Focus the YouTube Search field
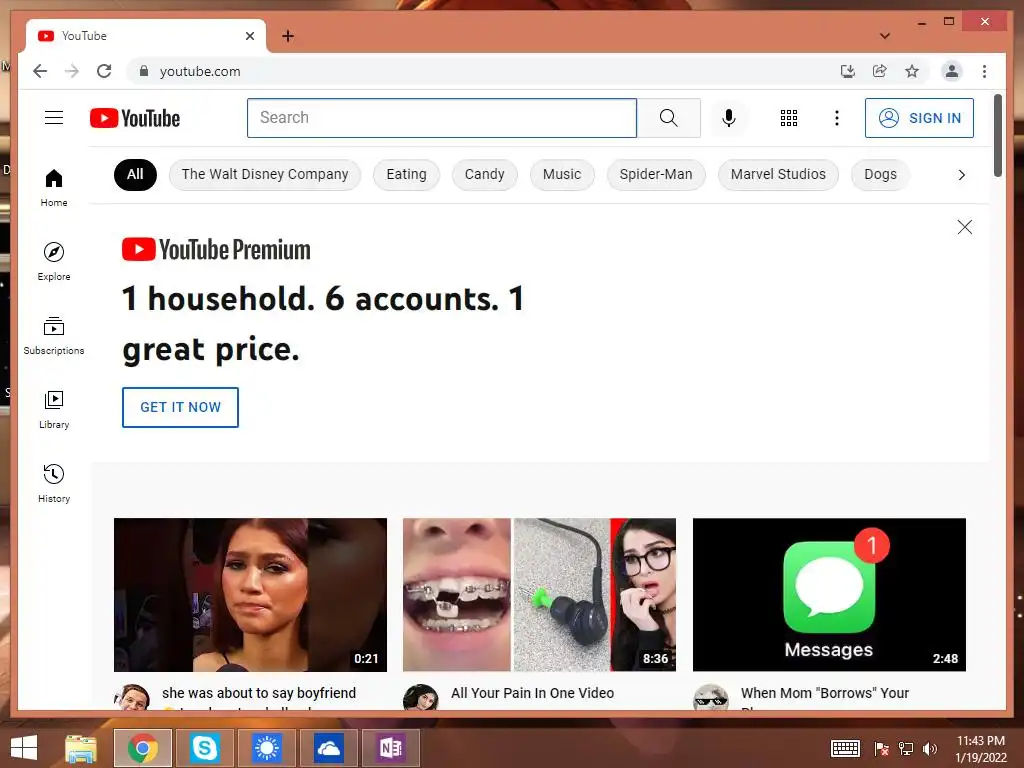1024x768 pixels. (441, 118)
